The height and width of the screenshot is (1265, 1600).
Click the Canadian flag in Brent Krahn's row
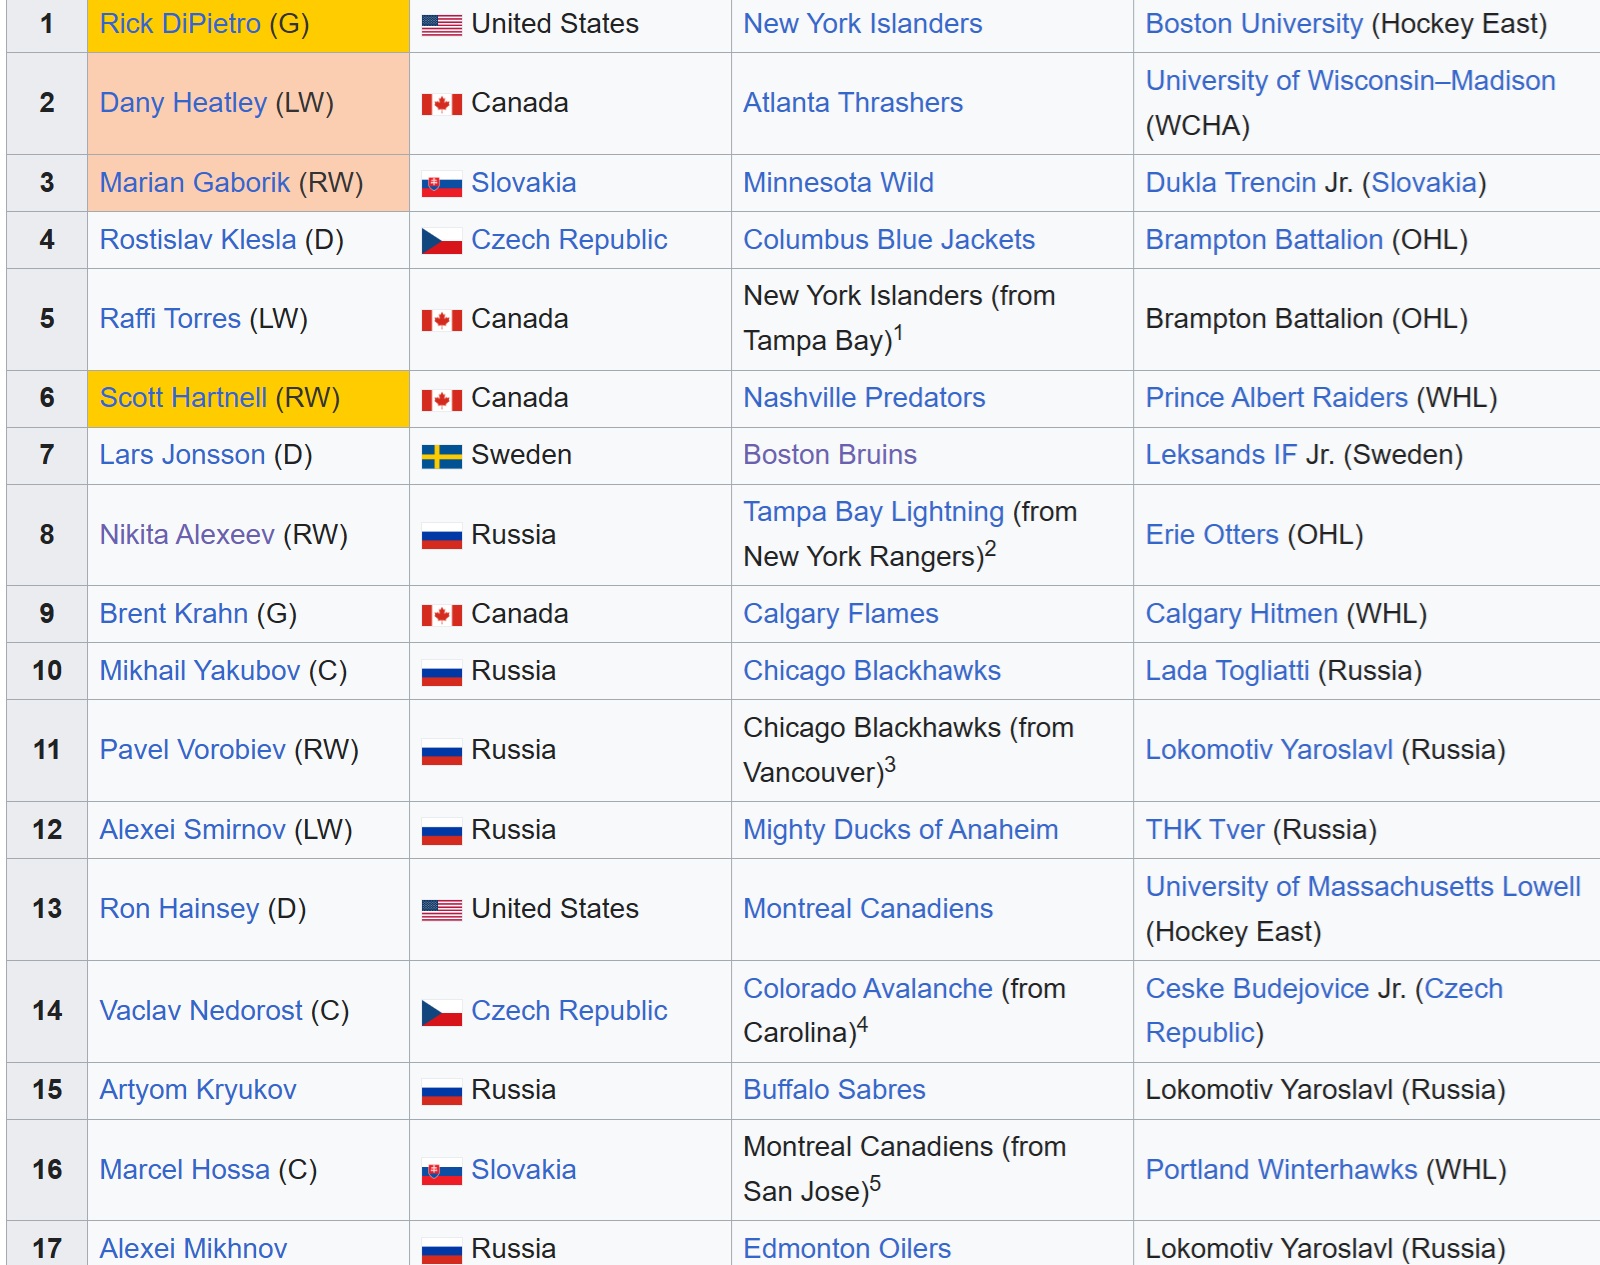[441, 615]
